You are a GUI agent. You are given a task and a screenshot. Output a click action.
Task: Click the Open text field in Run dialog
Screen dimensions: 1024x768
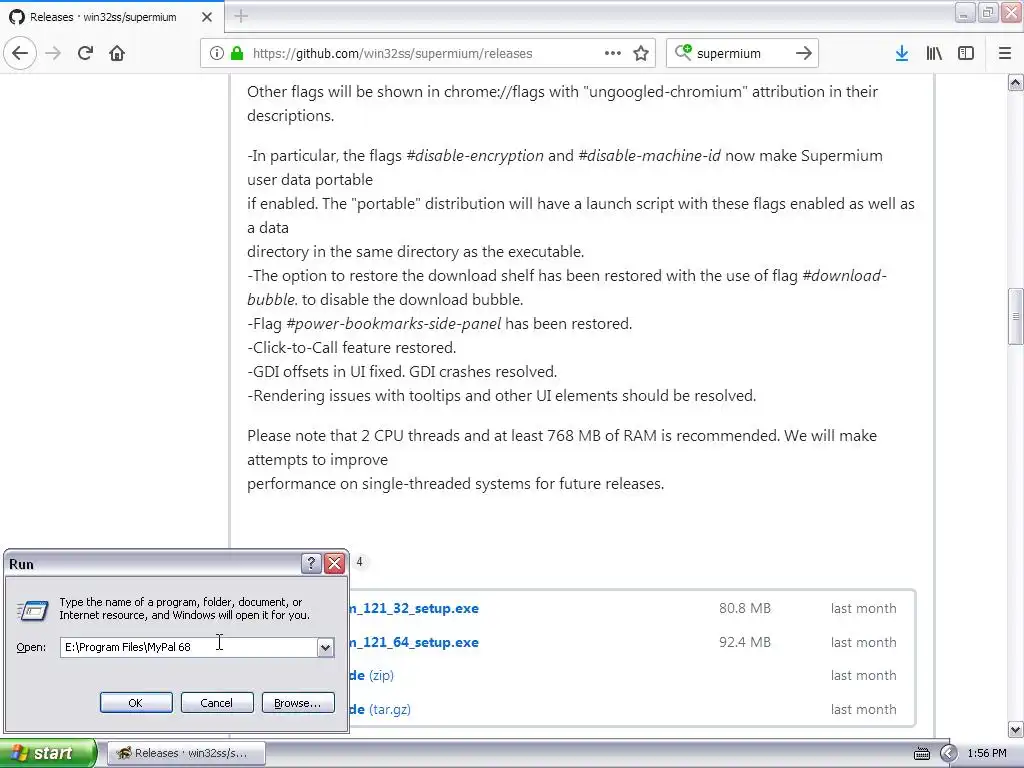tap(189, 647)
